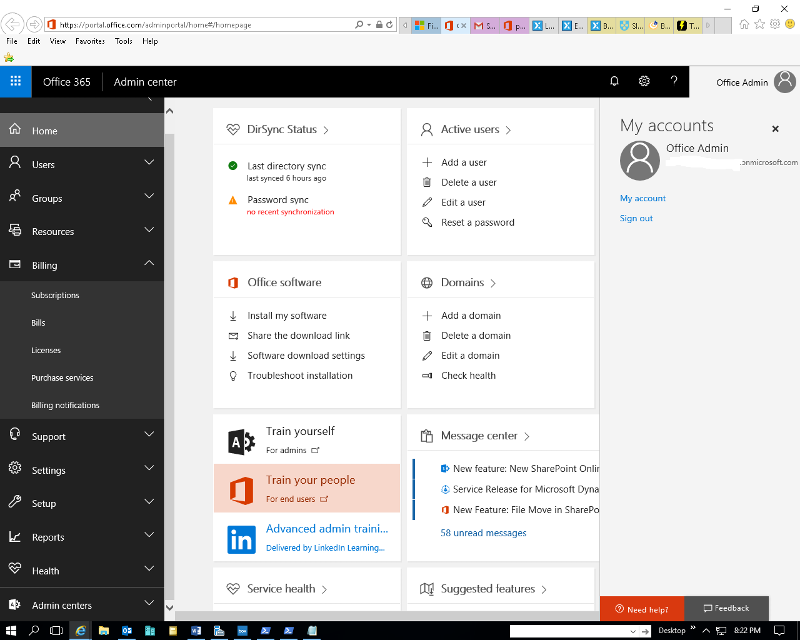Click the help question mark icon
Image resolution: width=800 pixels, height=640 pixels.
tap(674, 80)
